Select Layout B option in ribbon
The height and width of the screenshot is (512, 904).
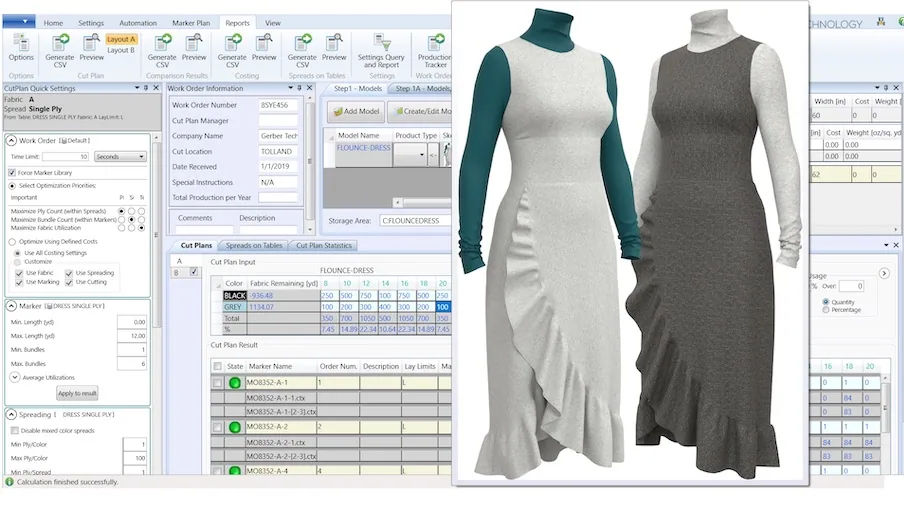[x=121, y=50]
